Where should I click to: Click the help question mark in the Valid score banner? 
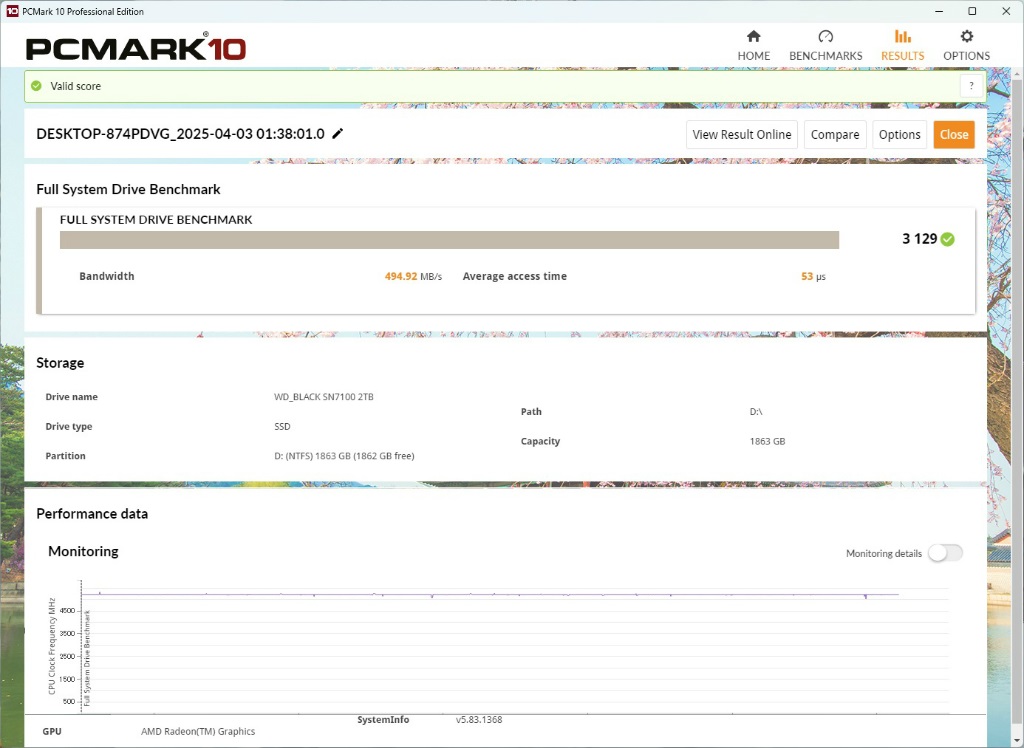(x=971, y=86)
